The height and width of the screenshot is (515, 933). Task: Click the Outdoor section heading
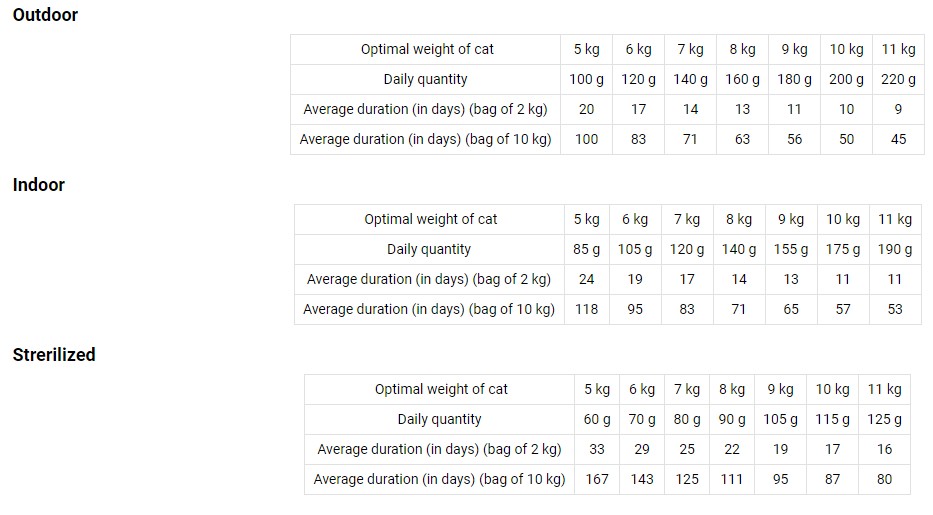45,15
